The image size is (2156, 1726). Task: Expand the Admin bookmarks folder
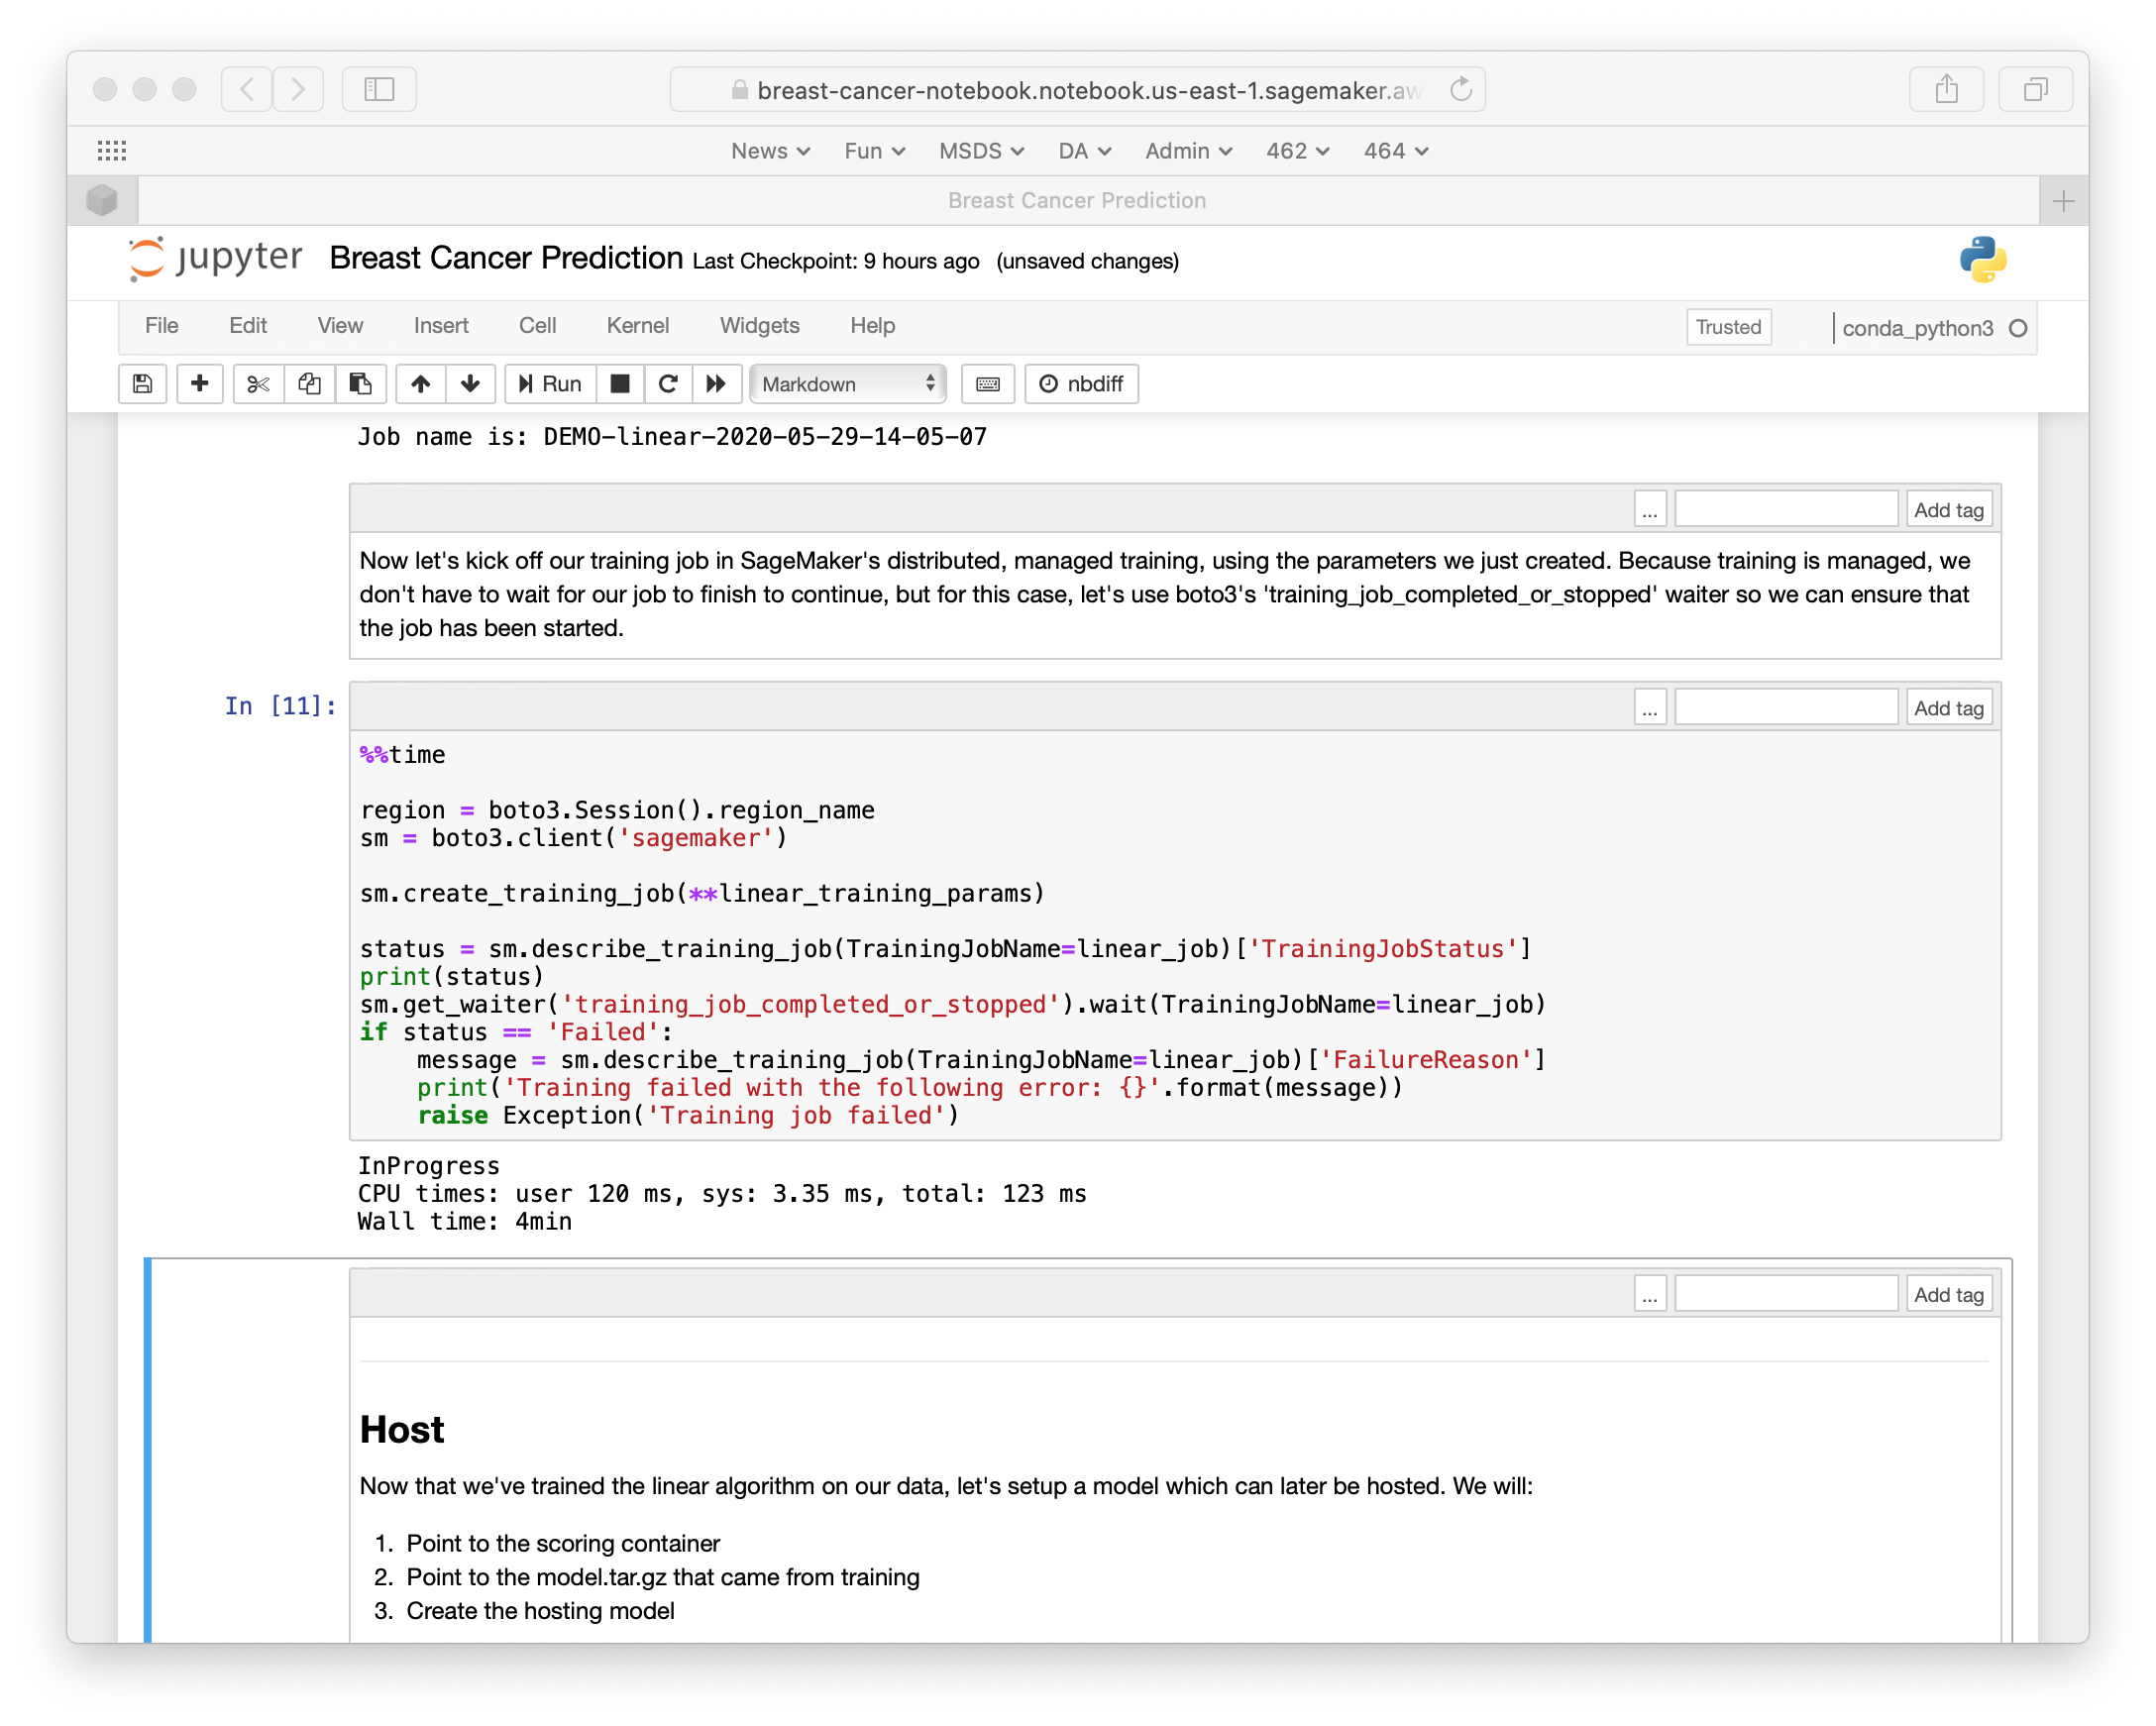pos(1188,151)
